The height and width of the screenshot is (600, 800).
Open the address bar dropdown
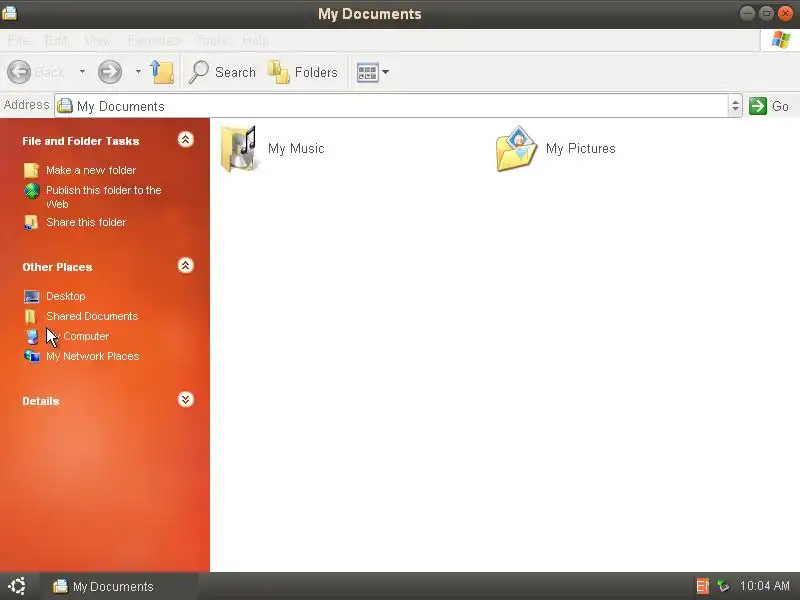pyautogui.click(x=735, y=106)
